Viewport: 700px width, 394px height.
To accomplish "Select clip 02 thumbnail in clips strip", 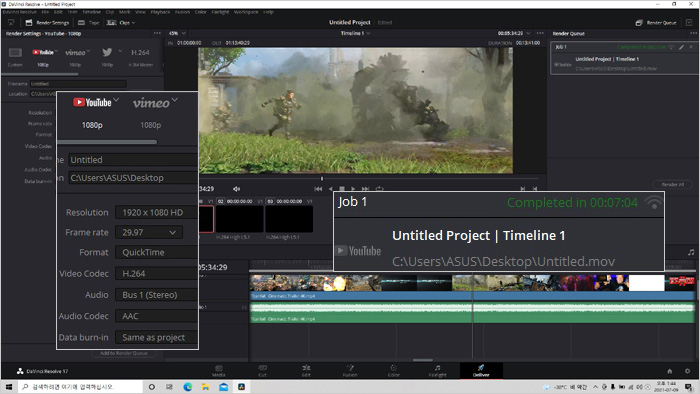I will (240, 219).
